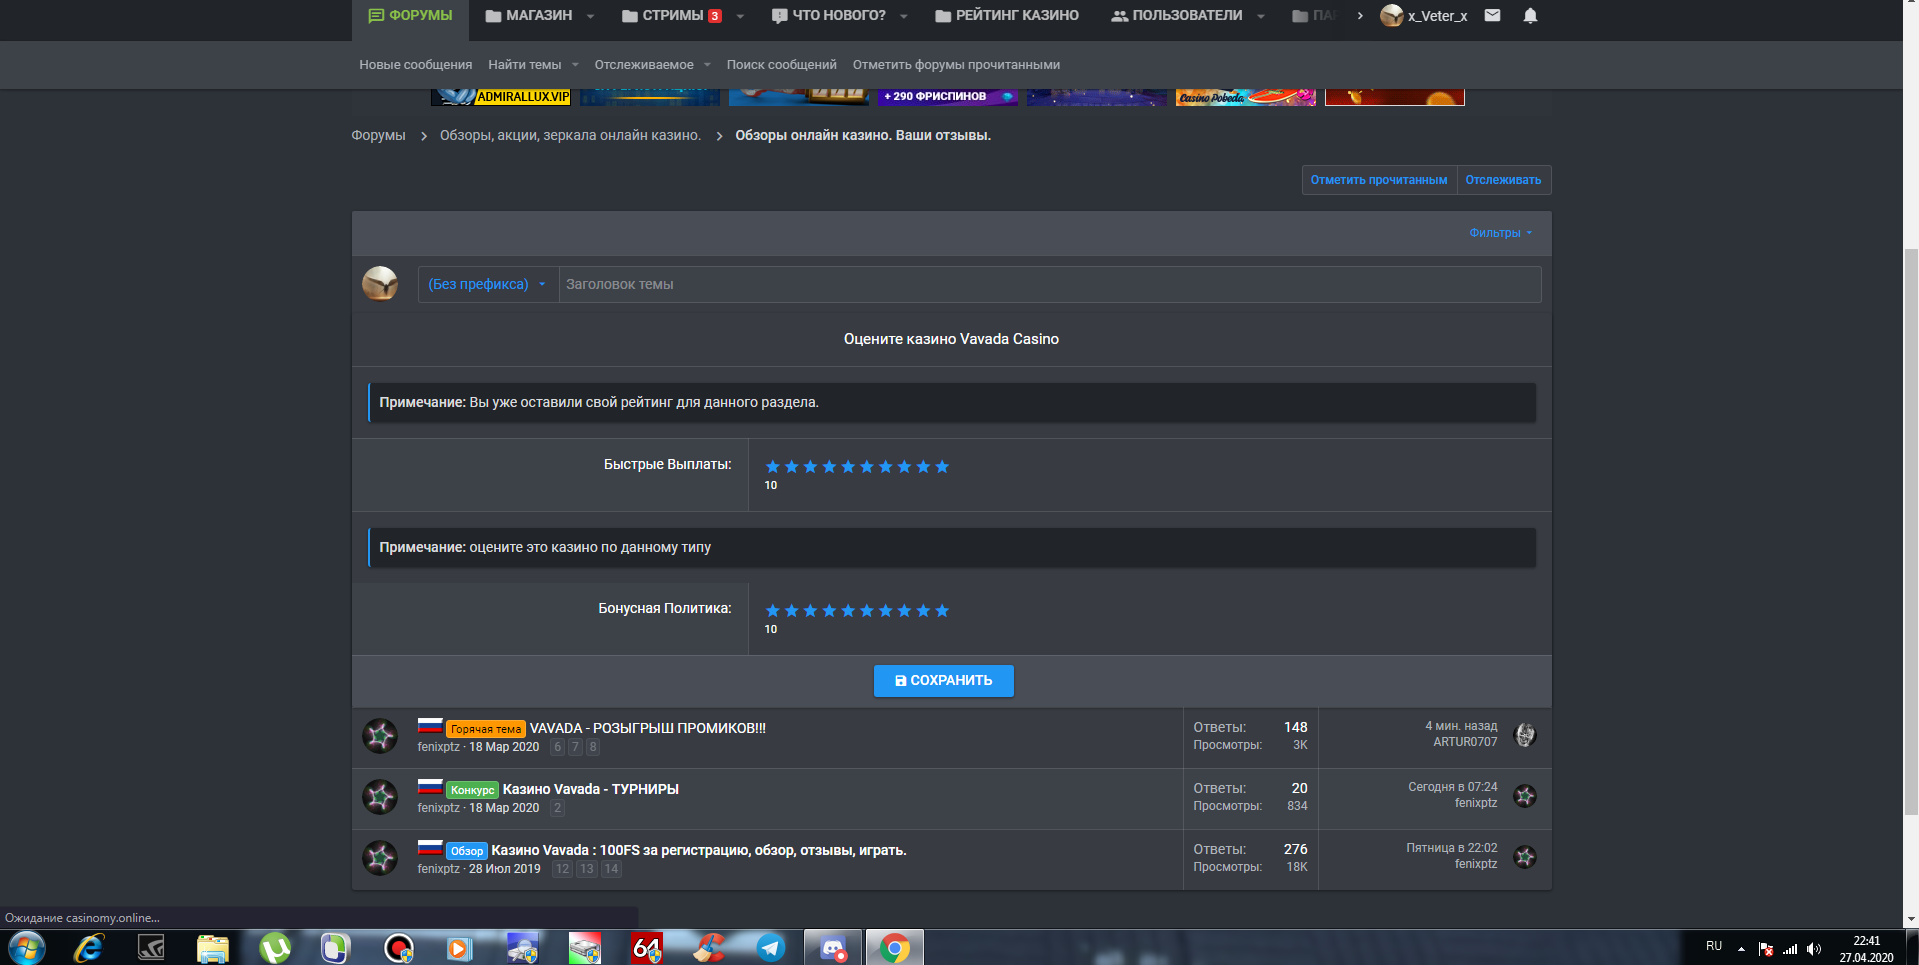
Task: Click the x_Veter_x account avatar in navbar
Action: point(1391,15)
